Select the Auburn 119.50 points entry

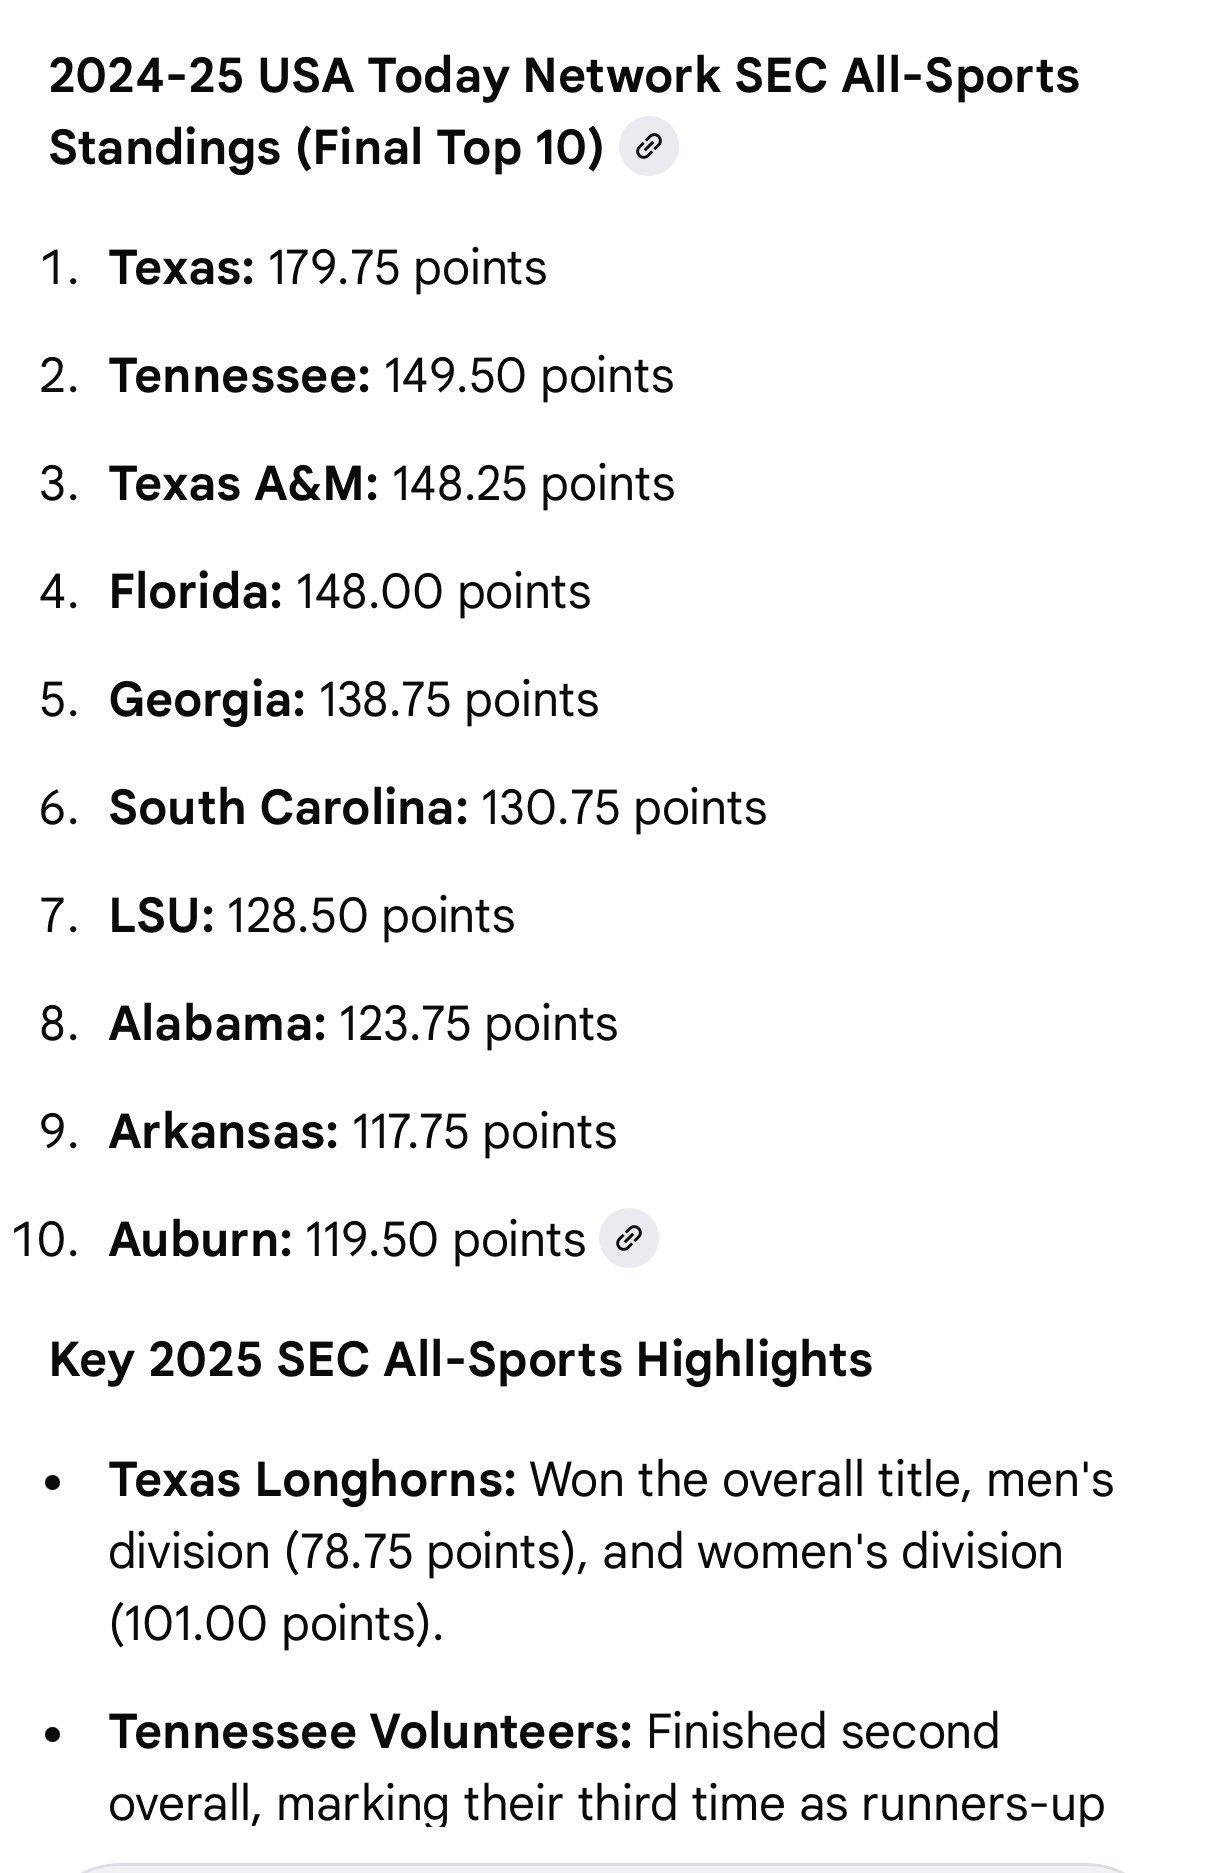pyautogui.click(x=347, y=1240)
